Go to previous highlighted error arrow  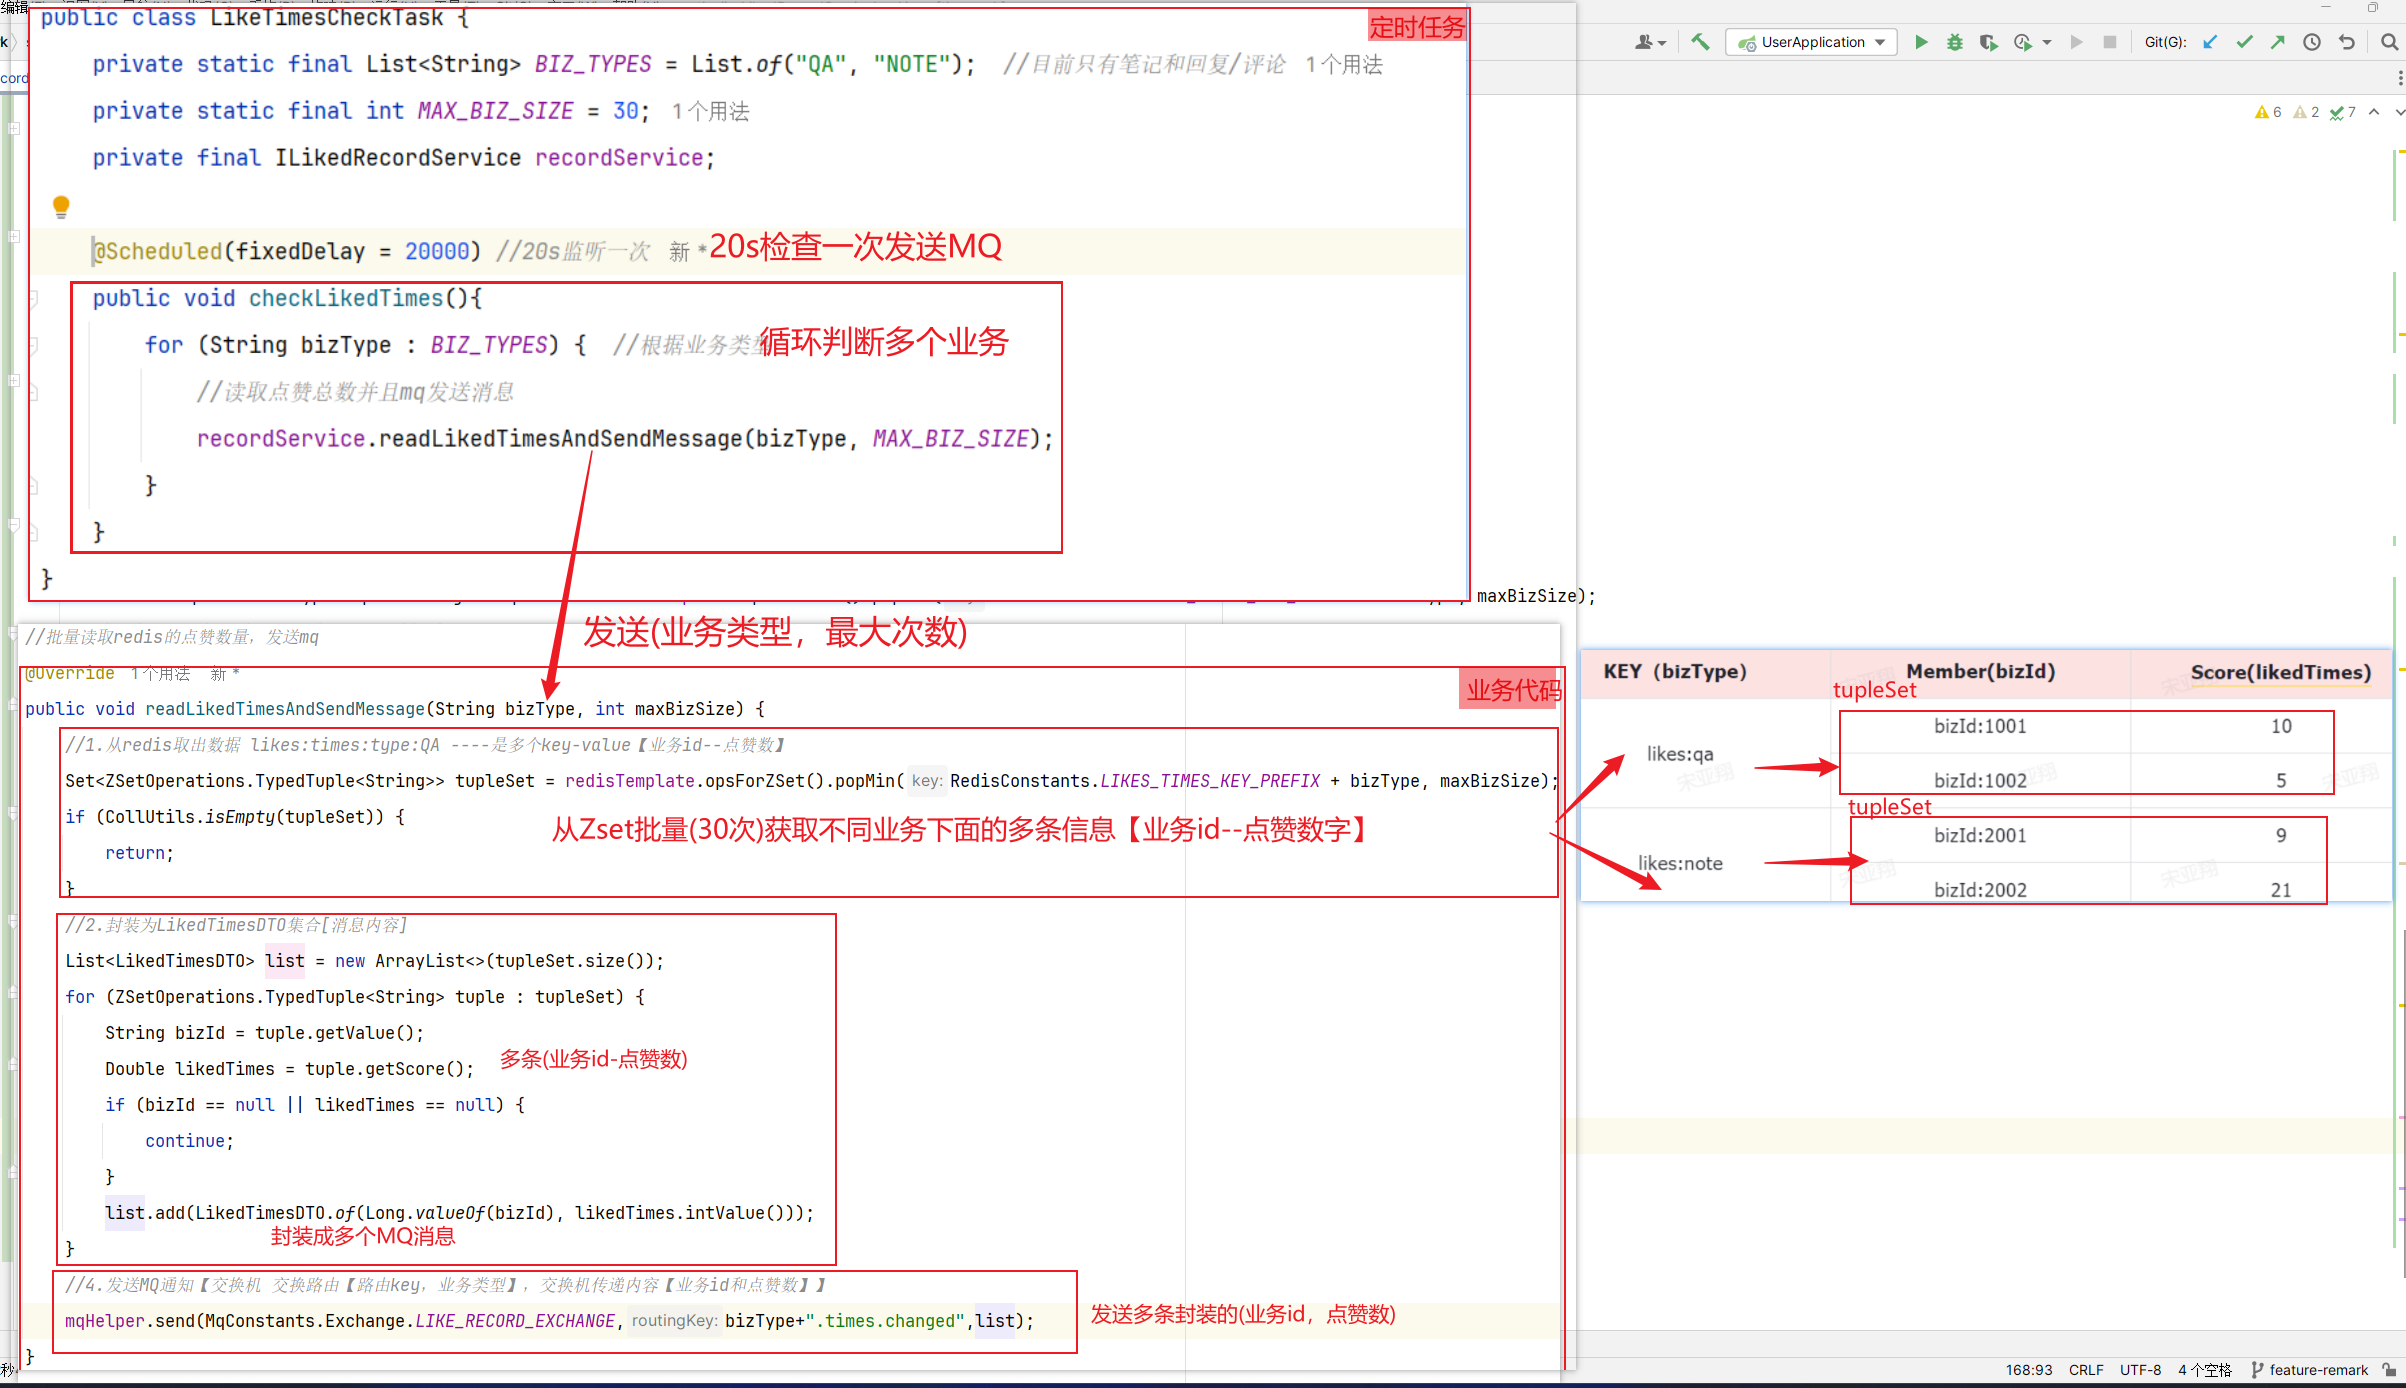(2374, 112)
